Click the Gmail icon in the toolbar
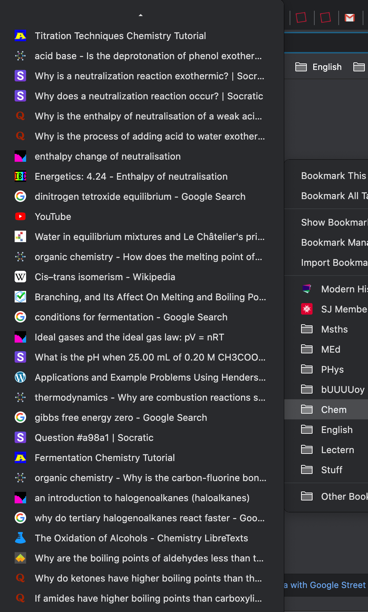The height and width of the screenshot is (612, 368). [350, 18]
